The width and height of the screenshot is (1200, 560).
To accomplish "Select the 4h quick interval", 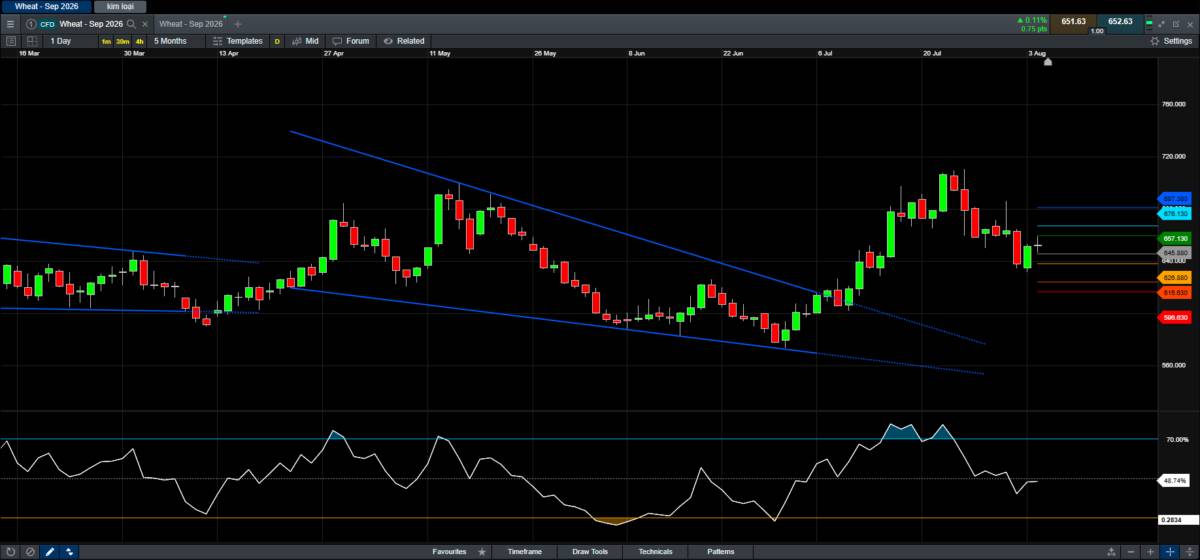I will (x=140, y=41).
